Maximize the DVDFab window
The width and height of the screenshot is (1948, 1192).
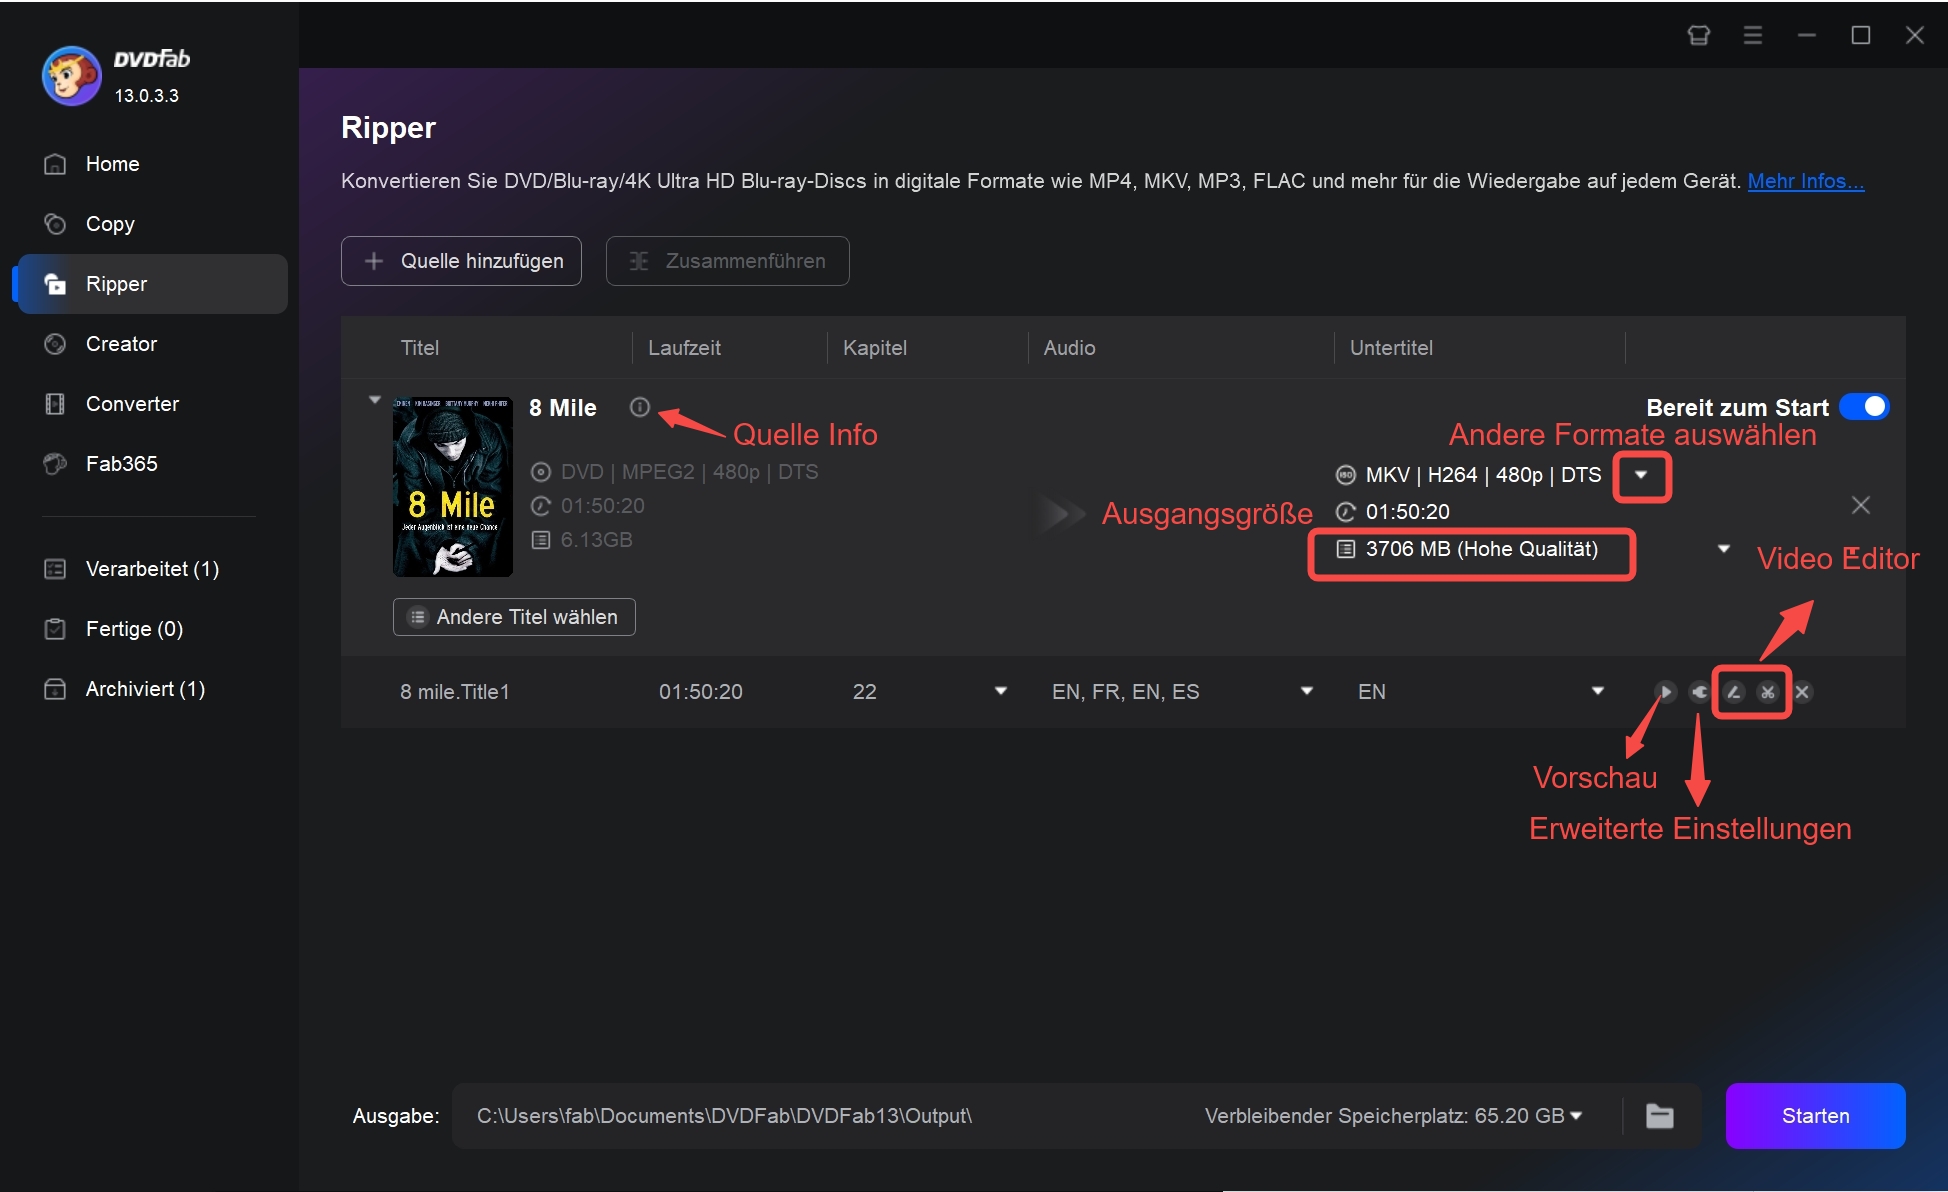pos(1860,35)
